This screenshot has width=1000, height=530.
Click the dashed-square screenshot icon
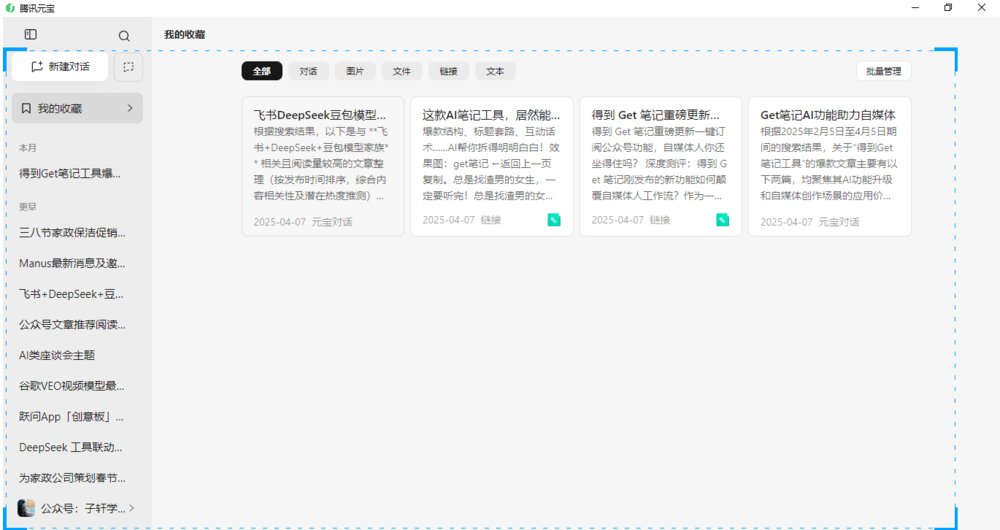(x=128, y=67)
